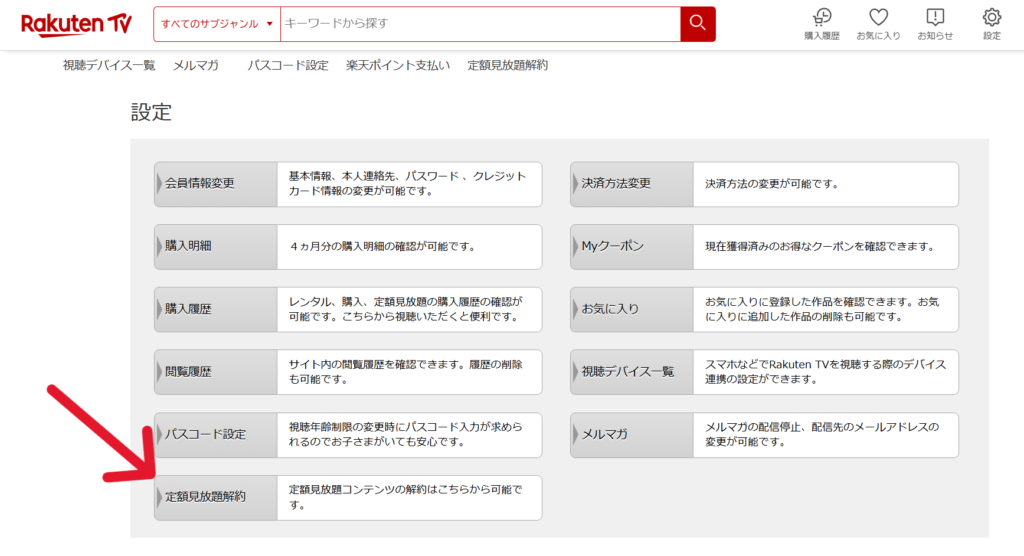Open 楽天ポイント支払い in top navigation
The image size is (1024, 556).
398,66
